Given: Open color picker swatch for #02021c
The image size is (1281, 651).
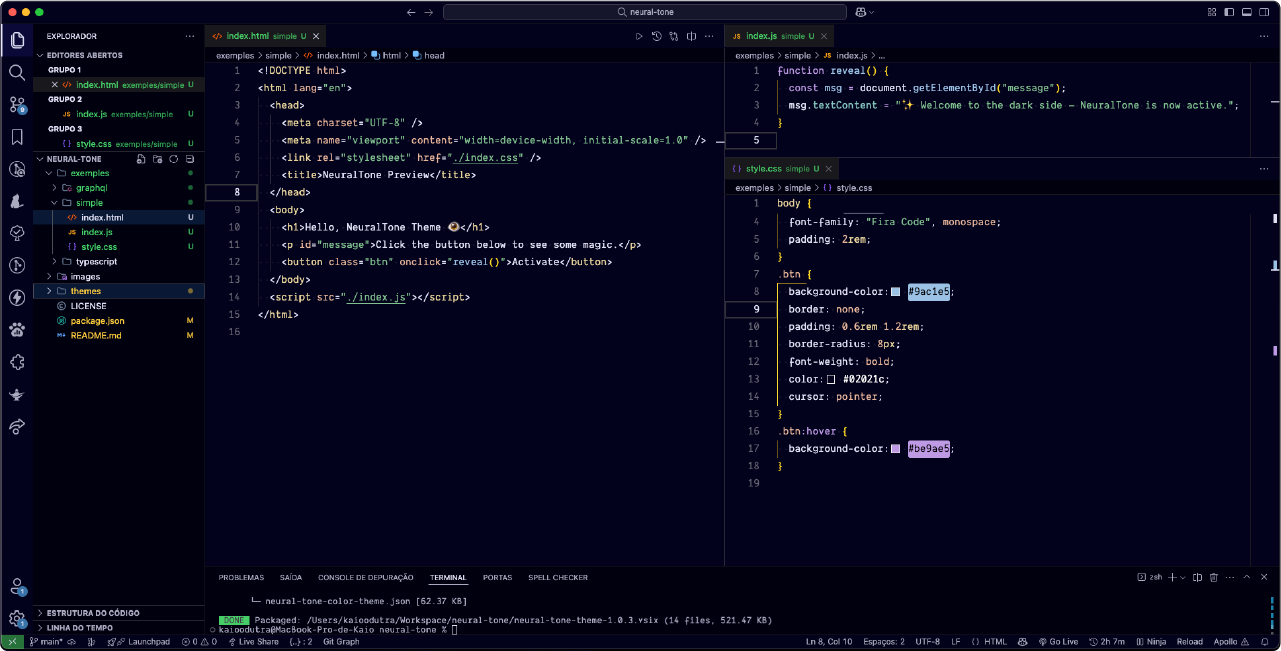Looking at the screenshot, I should pyautogui.click(x=831, y=379).
